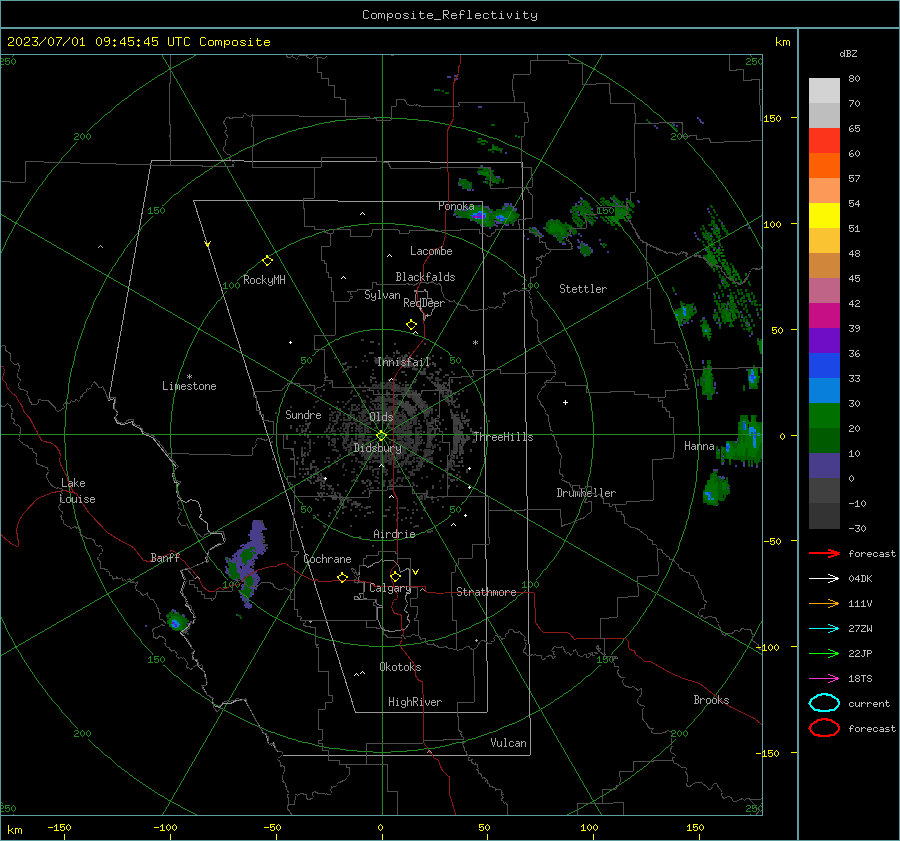Screen dimensions: 900x841
Task: Pick the yellow swatch between 54 and 51
Action: (x=824, y=215)
